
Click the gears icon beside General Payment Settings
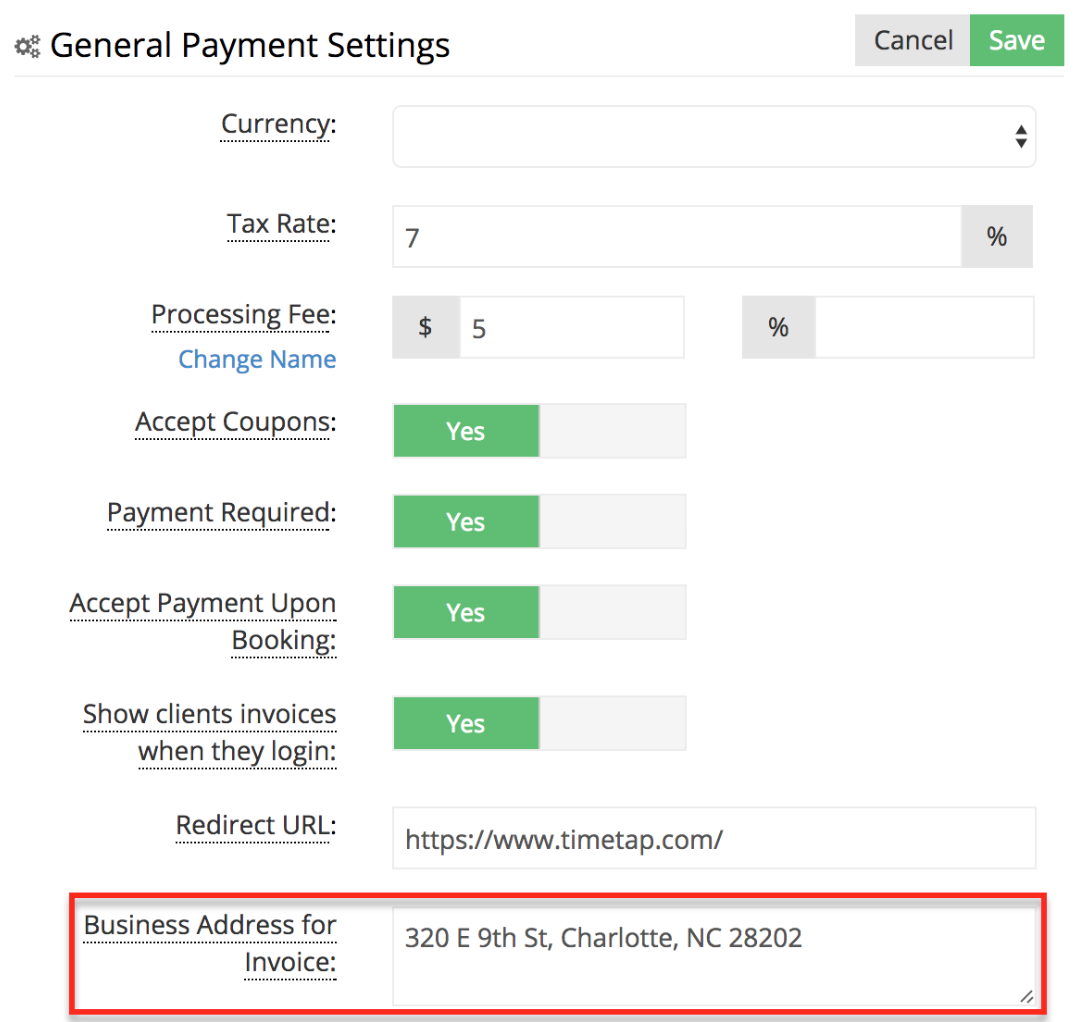[x=26, y=45]
